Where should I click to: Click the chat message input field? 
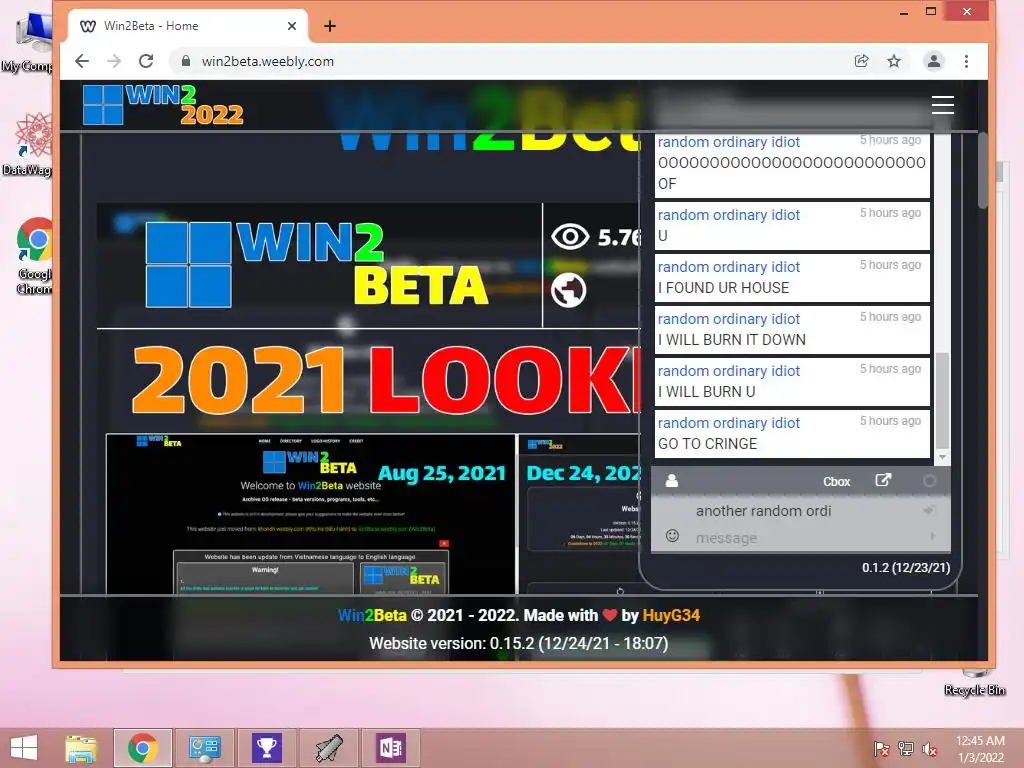click(803, 538)
